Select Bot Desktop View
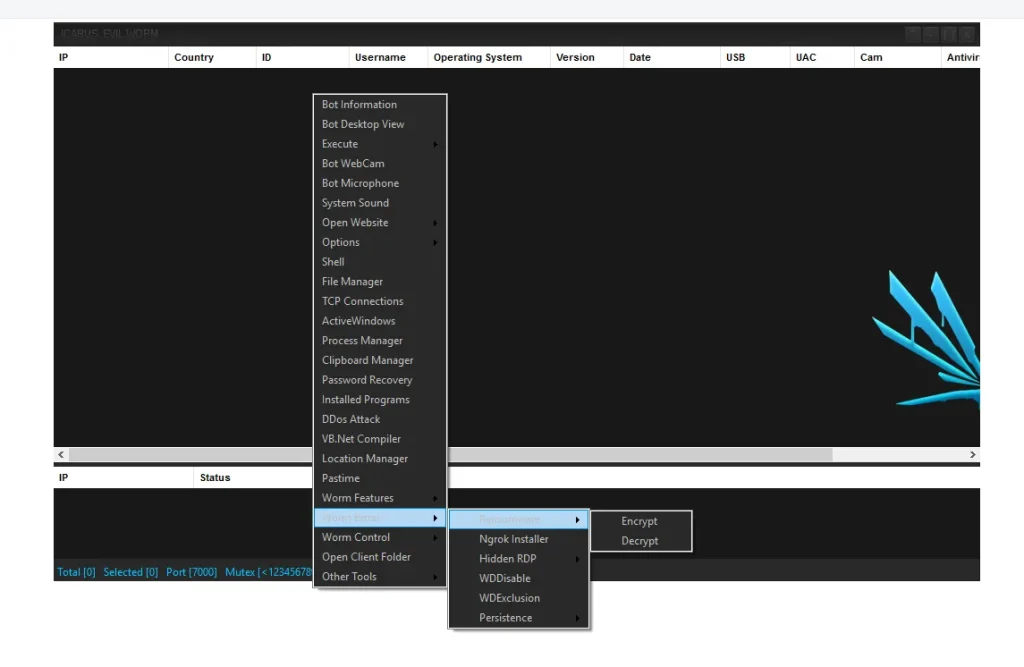 362,124
